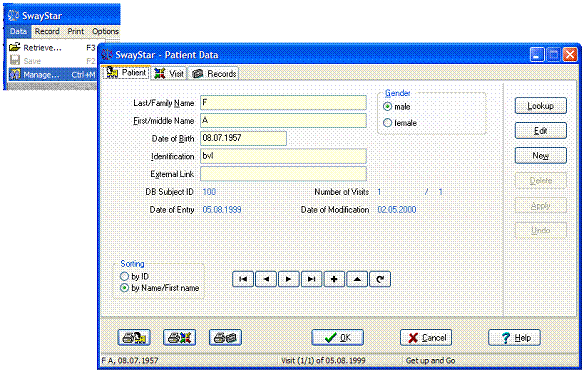The width and height of the screenshot is (585, 375).
Task: Click the Last/Family Name field
Action: click(283, 103)
